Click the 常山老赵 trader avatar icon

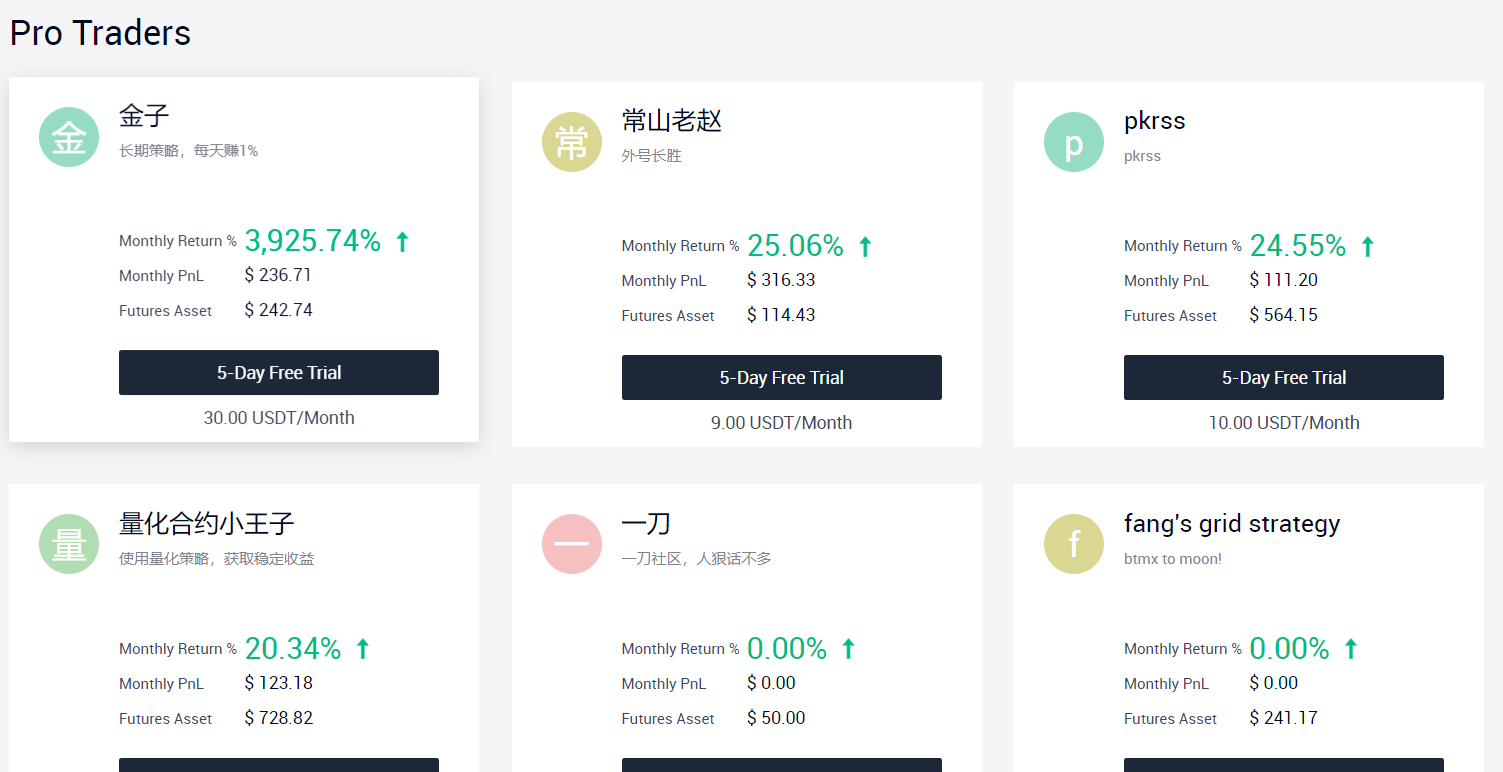coord(571,141)
